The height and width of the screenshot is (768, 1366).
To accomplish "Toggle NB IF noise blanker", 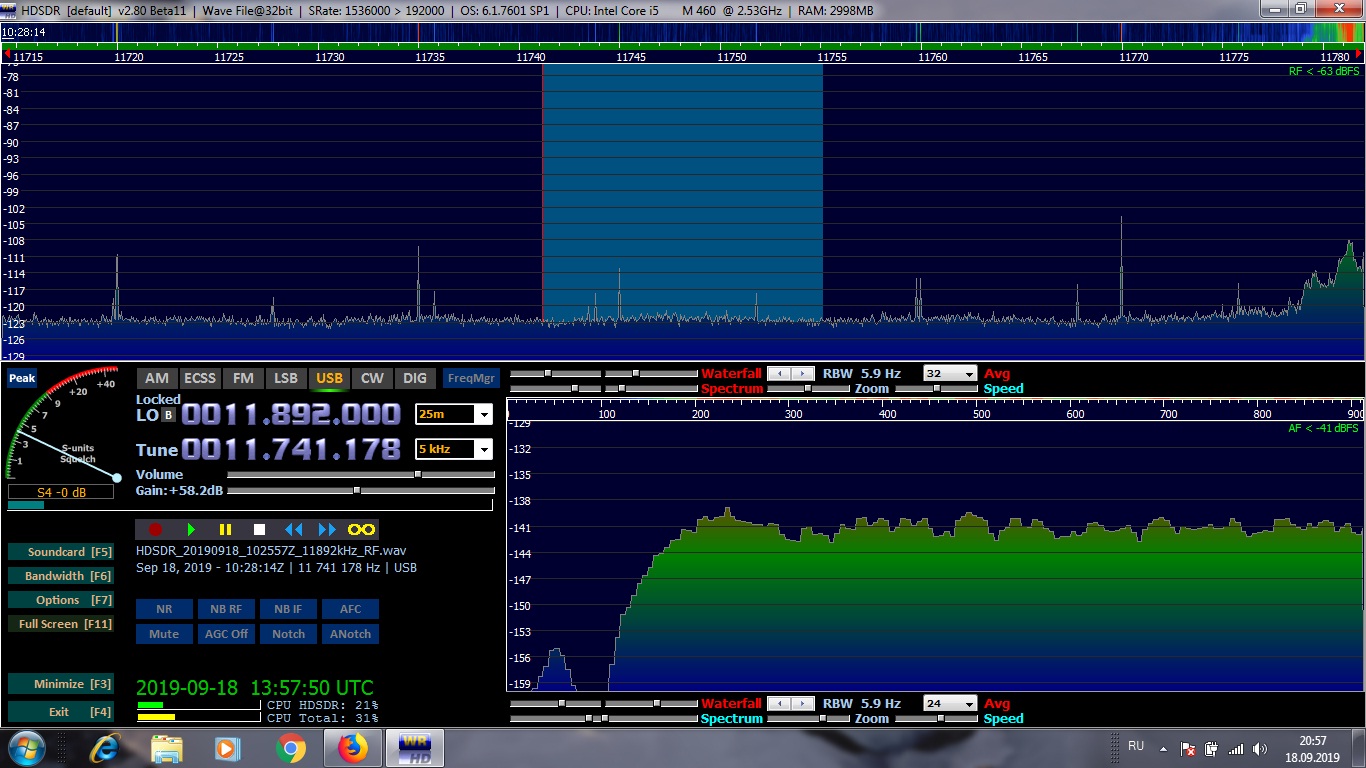I will click(x=288, y=608).
